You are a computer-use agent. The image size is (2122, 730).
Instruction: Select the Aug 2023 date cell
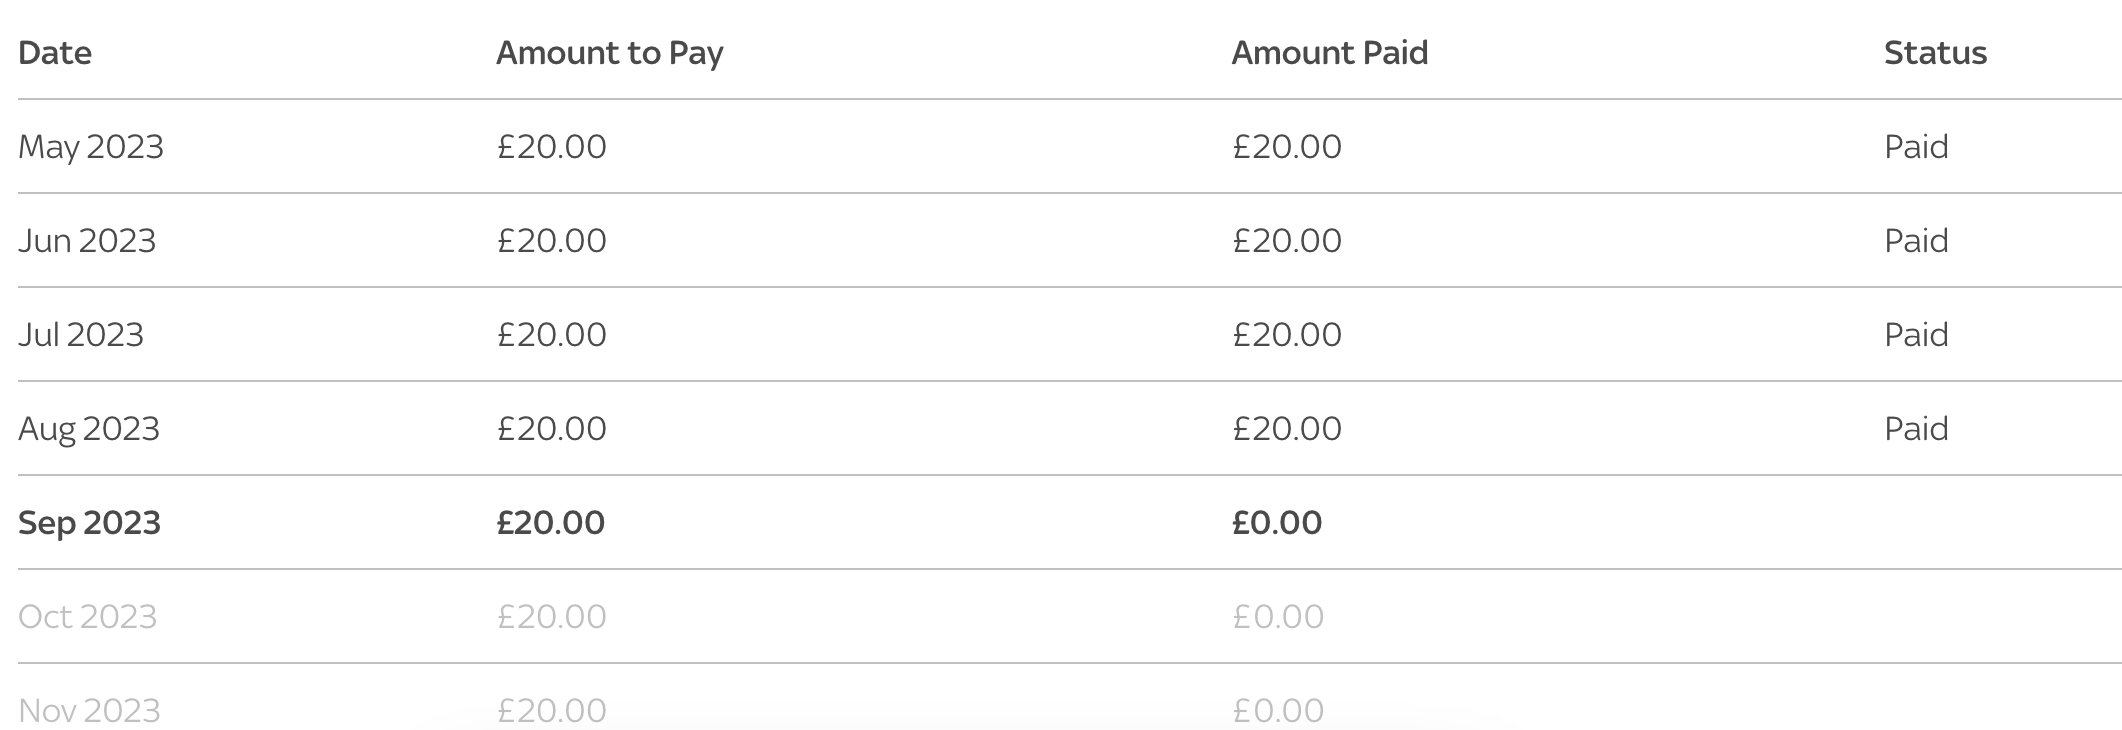tap(89, 429)
